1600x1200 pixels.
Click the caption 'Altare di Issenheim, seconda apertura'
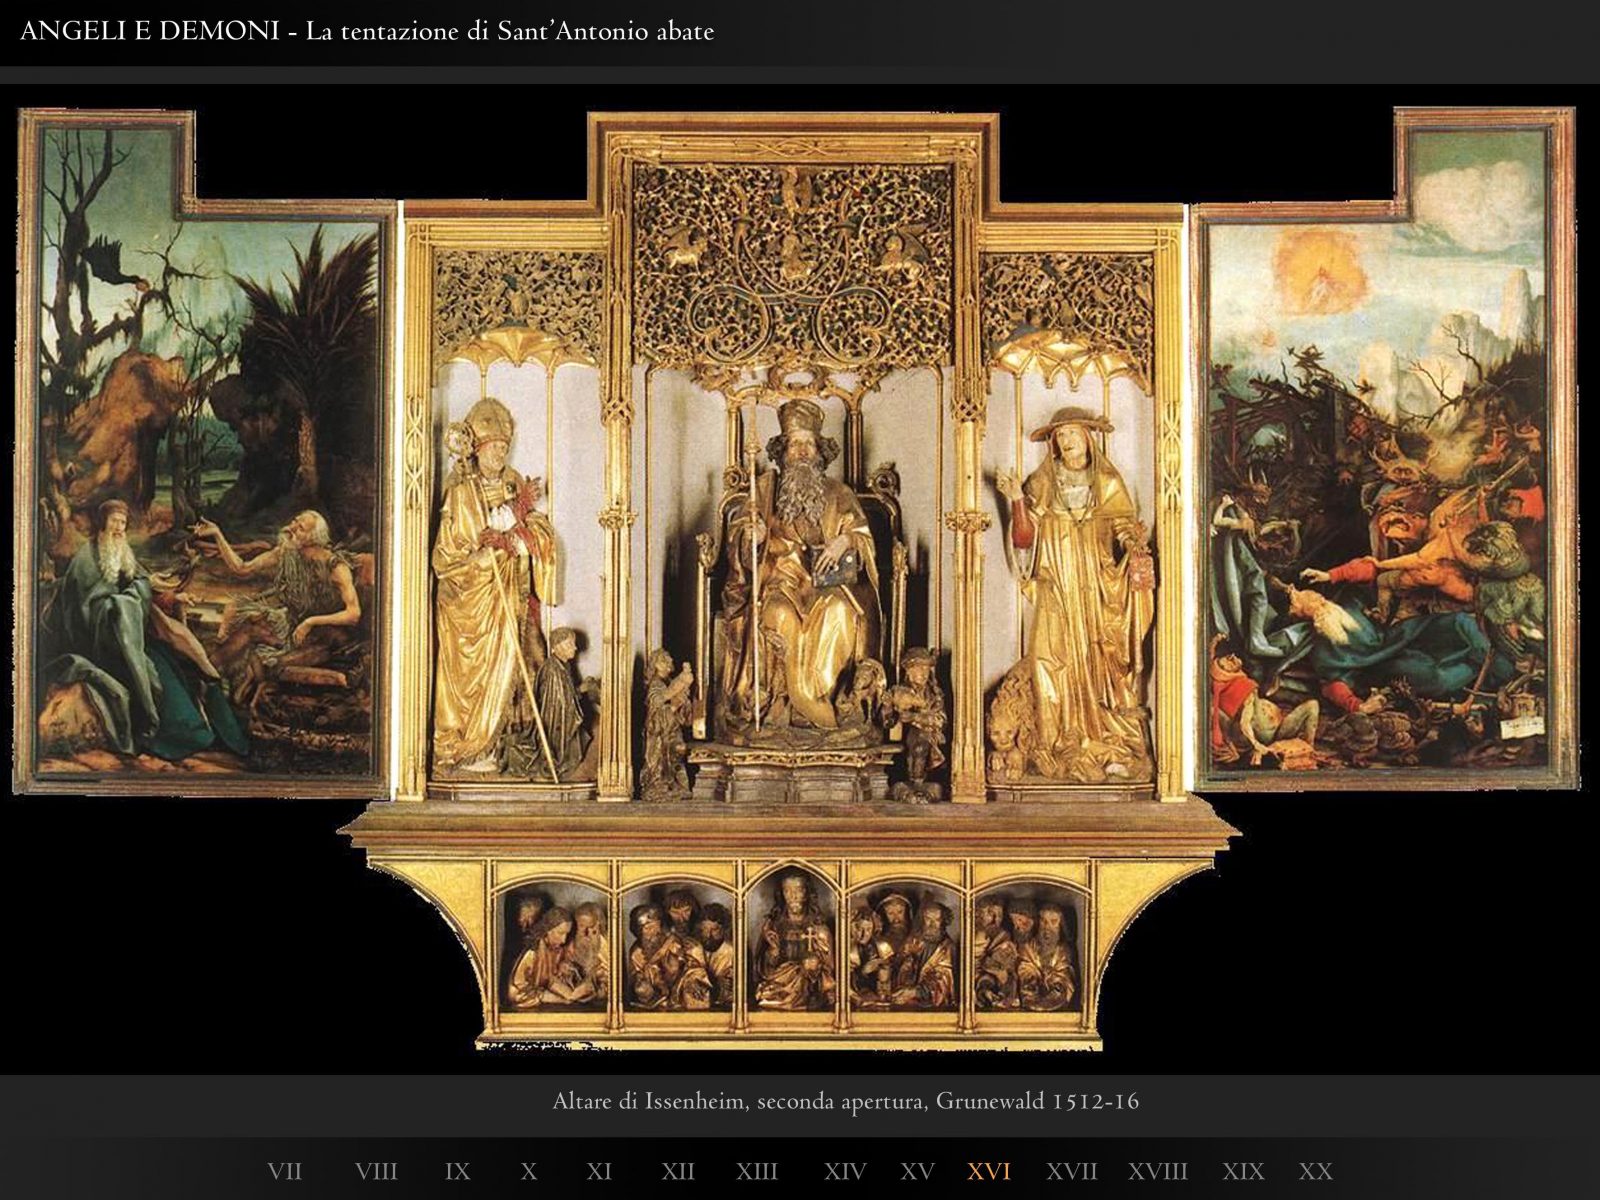(741, 1102)
